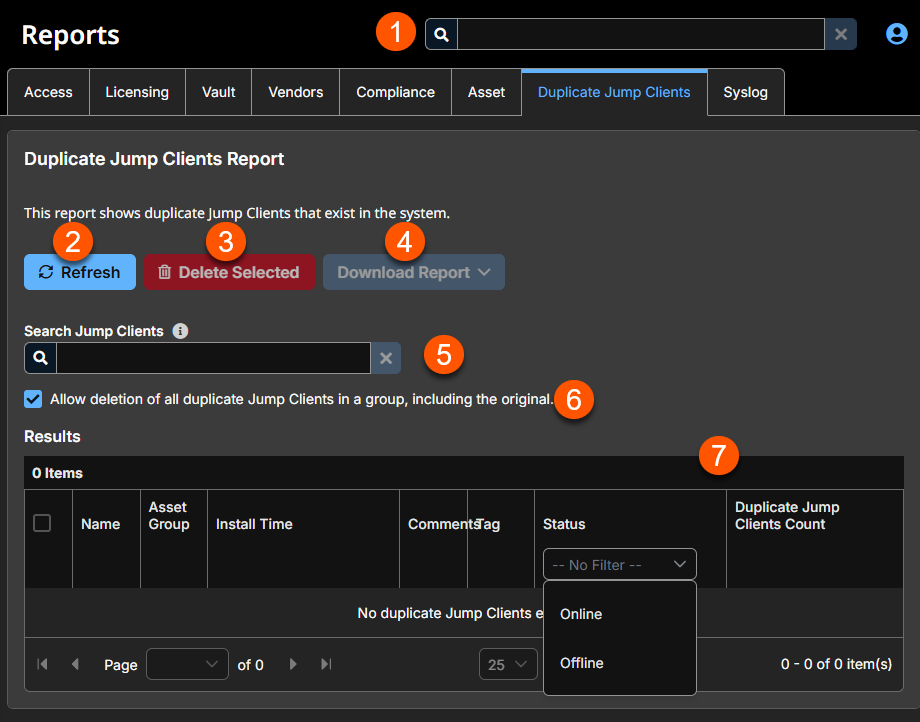Go to the last results page
The image size is (920, 722).
tap(326, 664)
